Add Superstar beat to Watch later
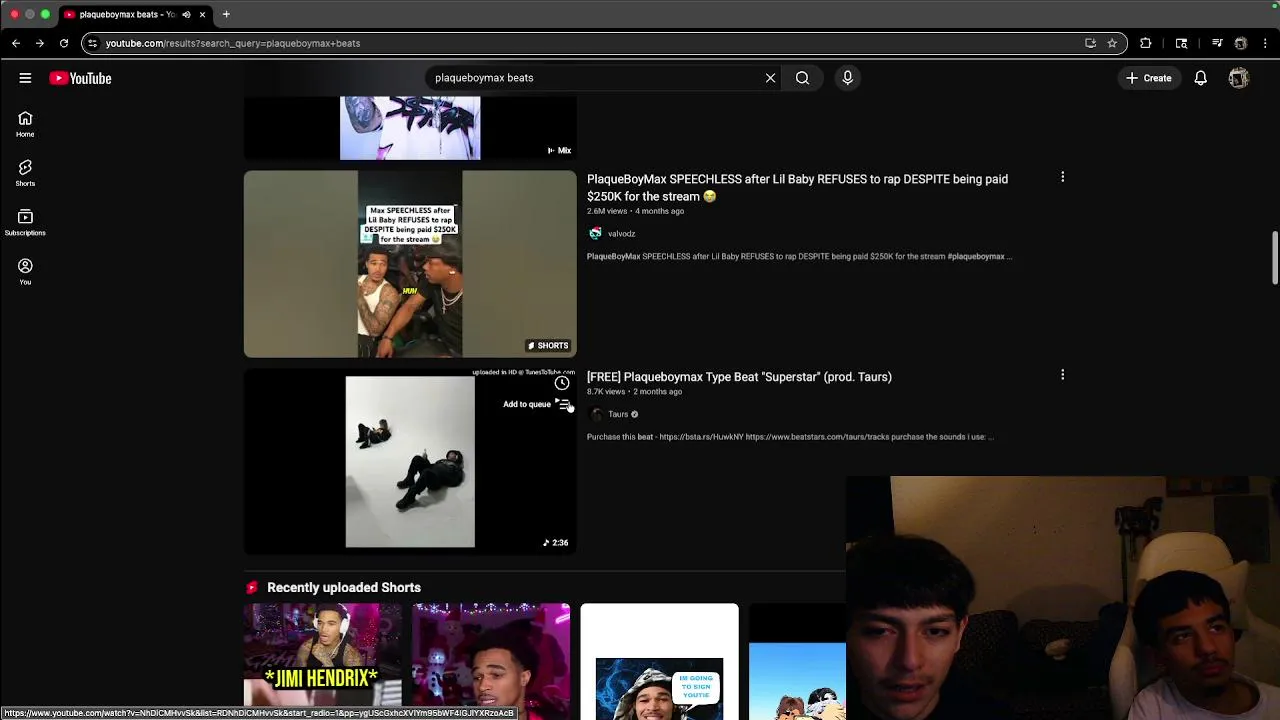This screenshot has height=720, width=1280. (x=562, y=383)
